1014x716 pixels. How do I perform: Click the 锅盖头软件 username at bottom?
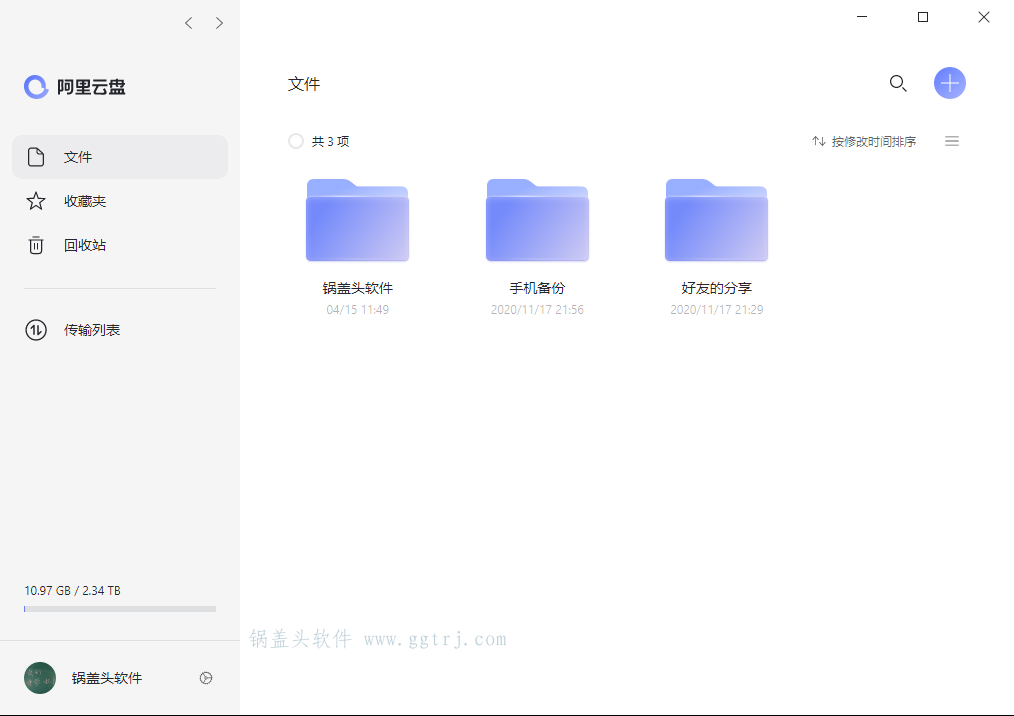pos(107,678)
